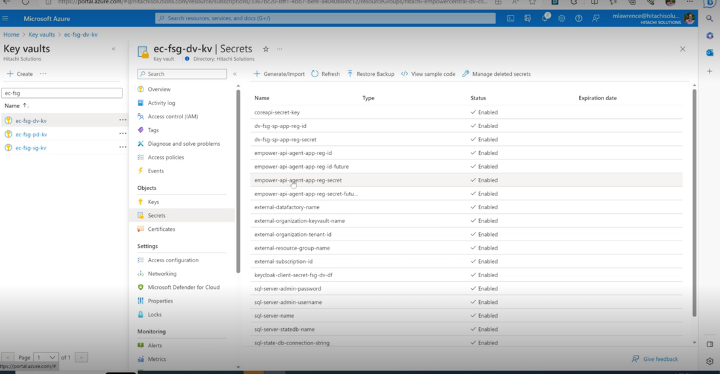Open Properties menu item
The width and height of the screenshot is (720, 374).
[x=160, y=301]
